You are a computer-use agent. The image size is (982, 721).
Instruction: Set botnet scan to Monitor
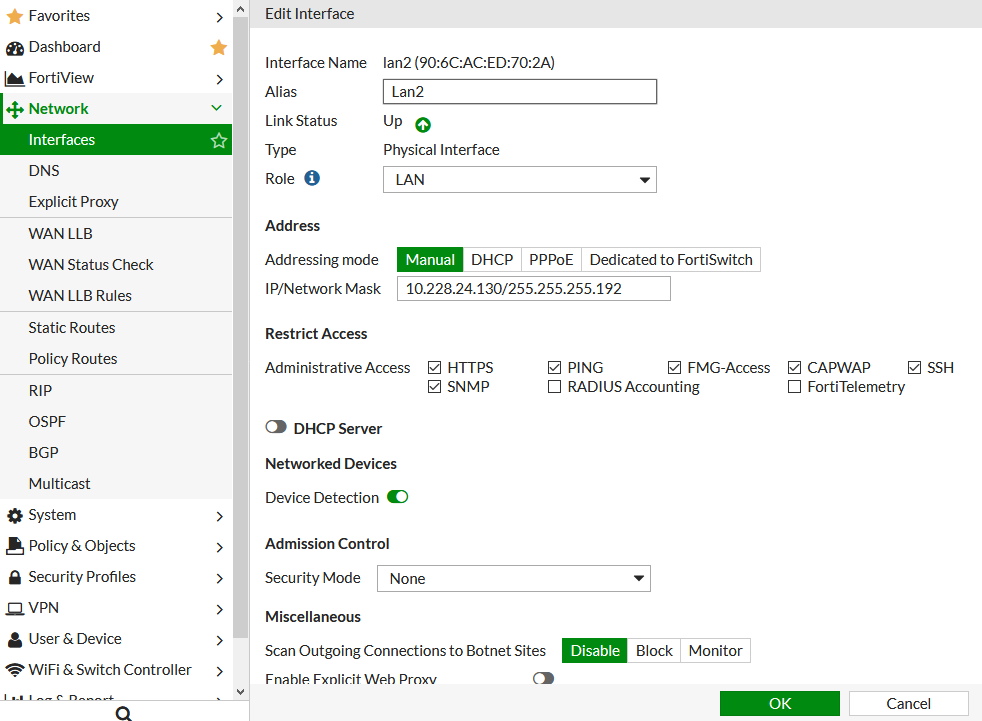[x=715, y=651]
